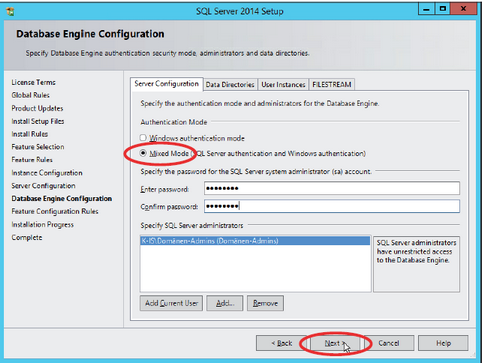This screenshot has height=363, width=482.
Task: Click License Terms in the steps list
Action: (33, 82)
